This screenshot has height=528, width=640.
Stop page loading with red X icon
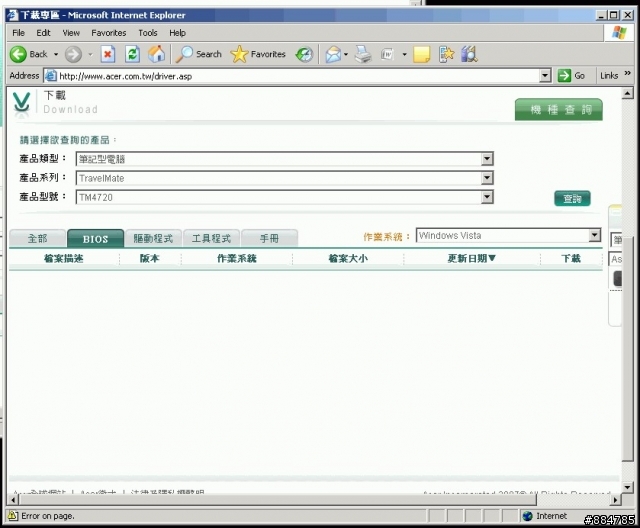108,54
